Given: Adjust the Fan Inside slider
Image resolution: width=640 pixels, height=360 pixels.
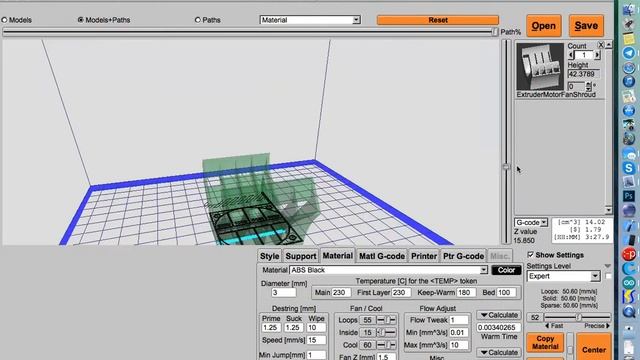Looking at the screenshot, I should 386,333.
